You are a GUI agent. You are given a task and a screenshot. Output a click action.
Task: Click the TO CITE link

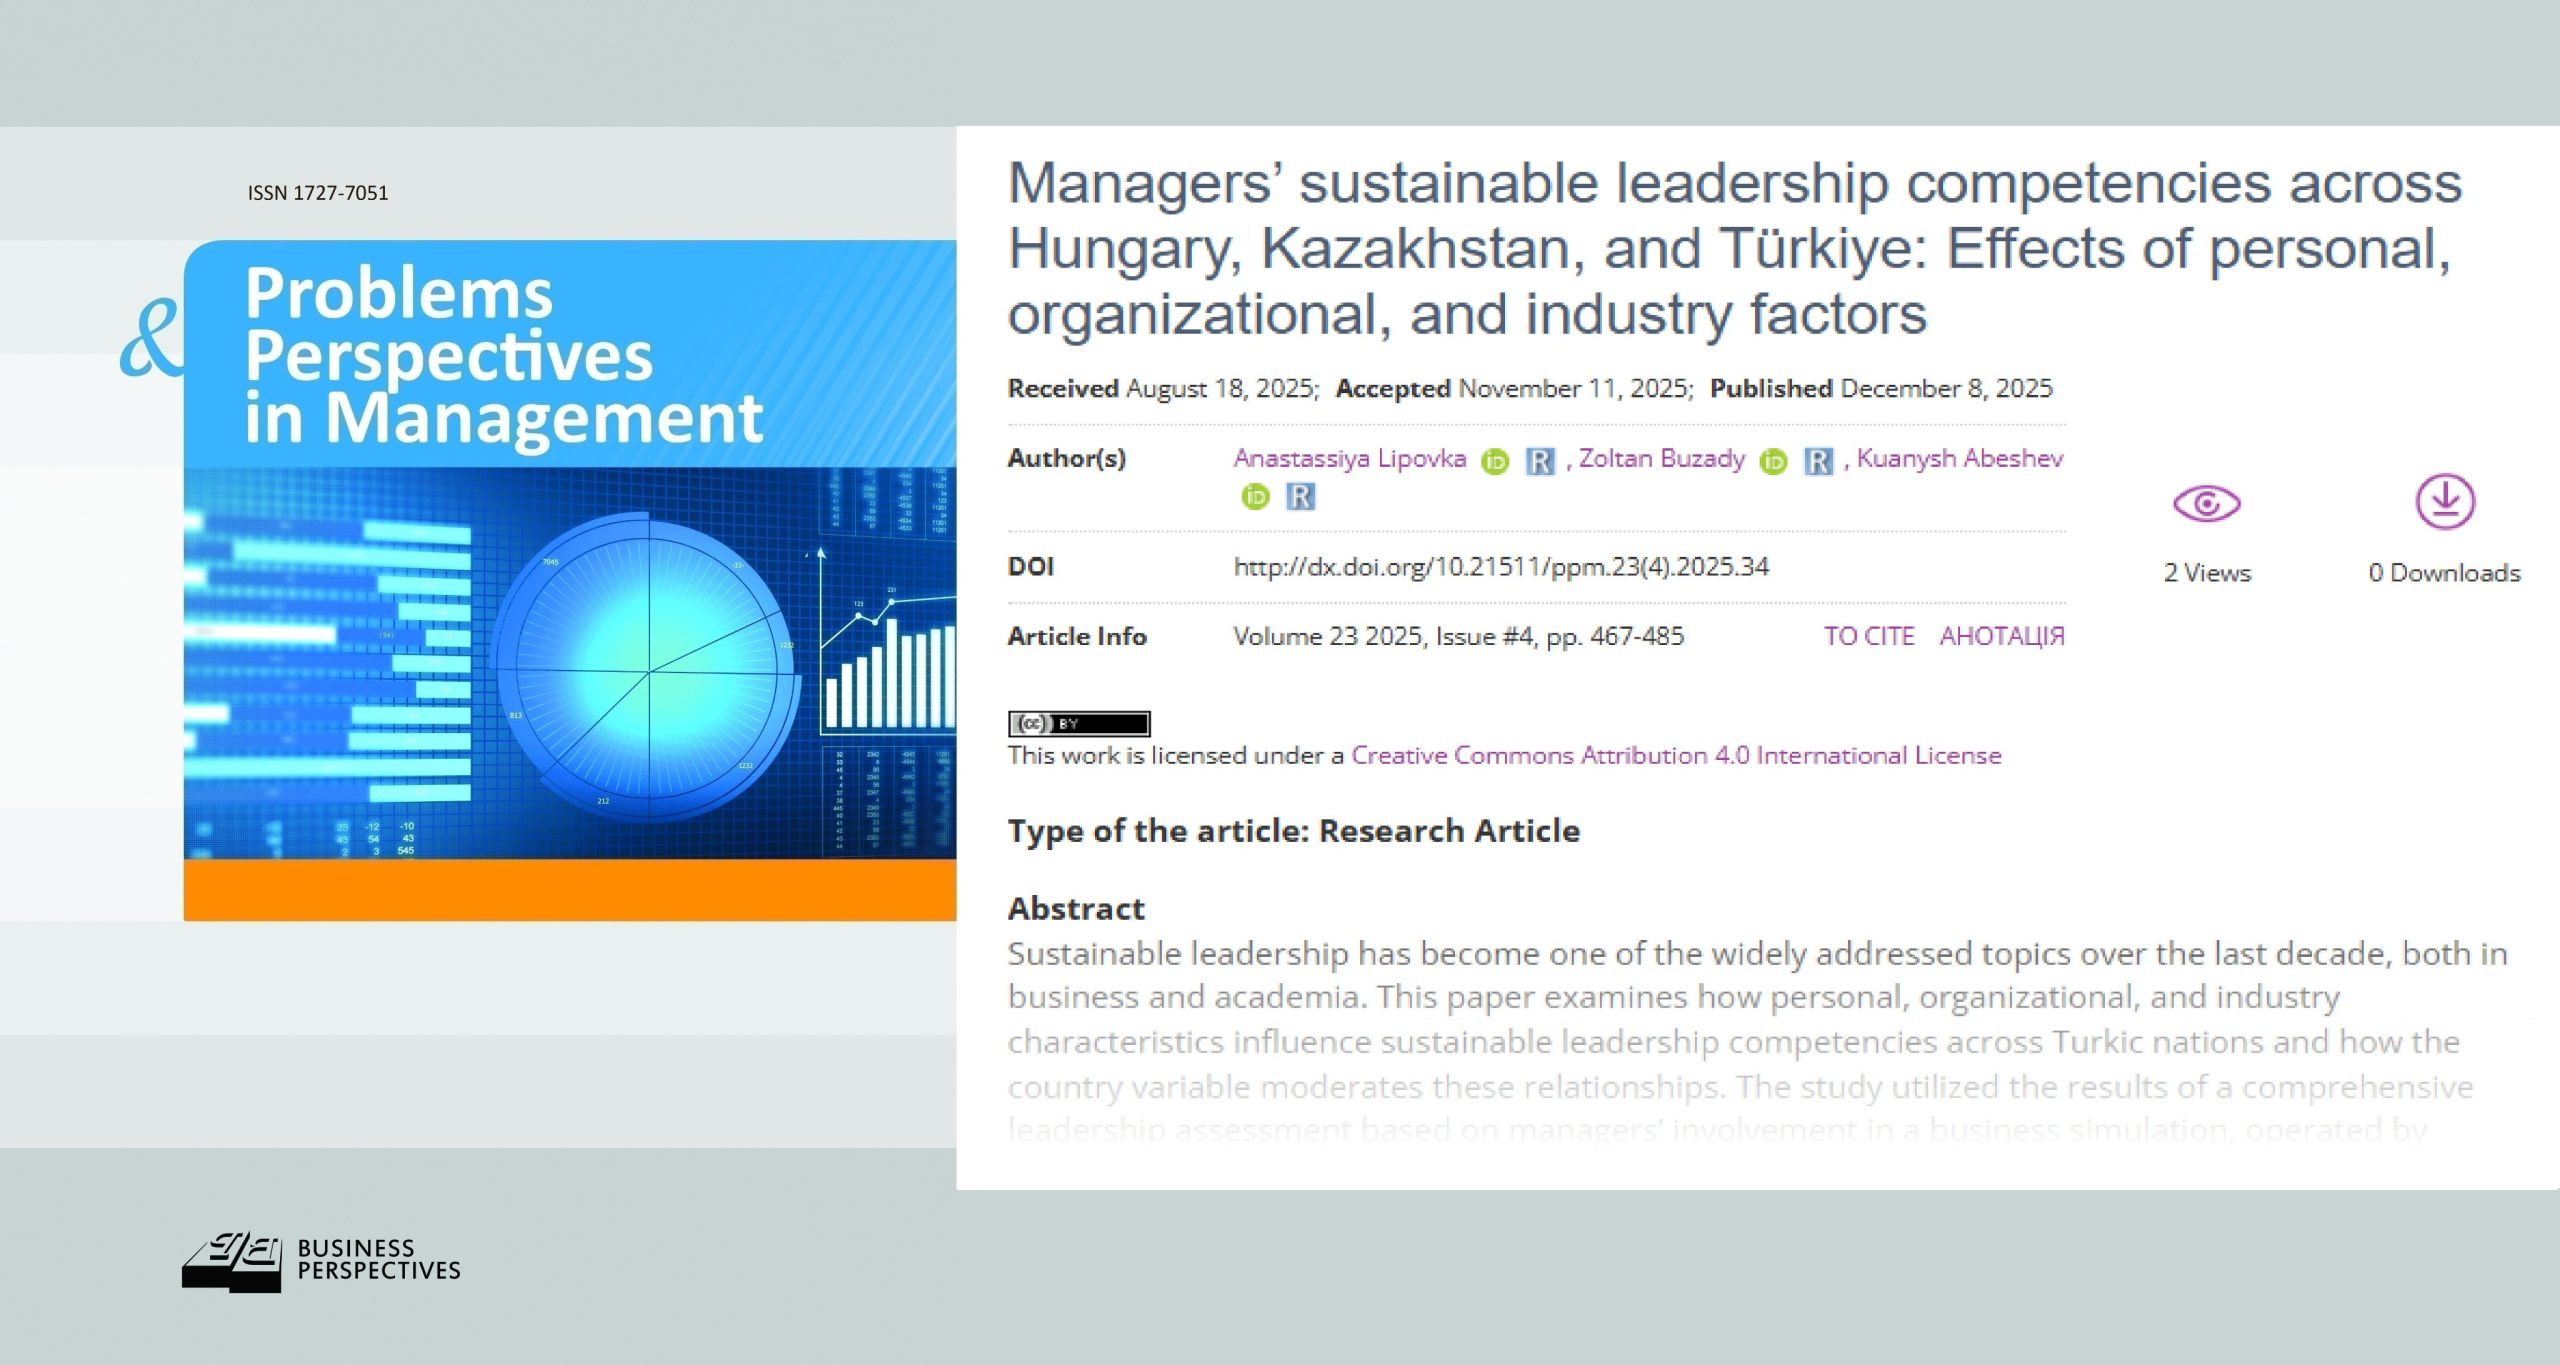pos(1868,636)
